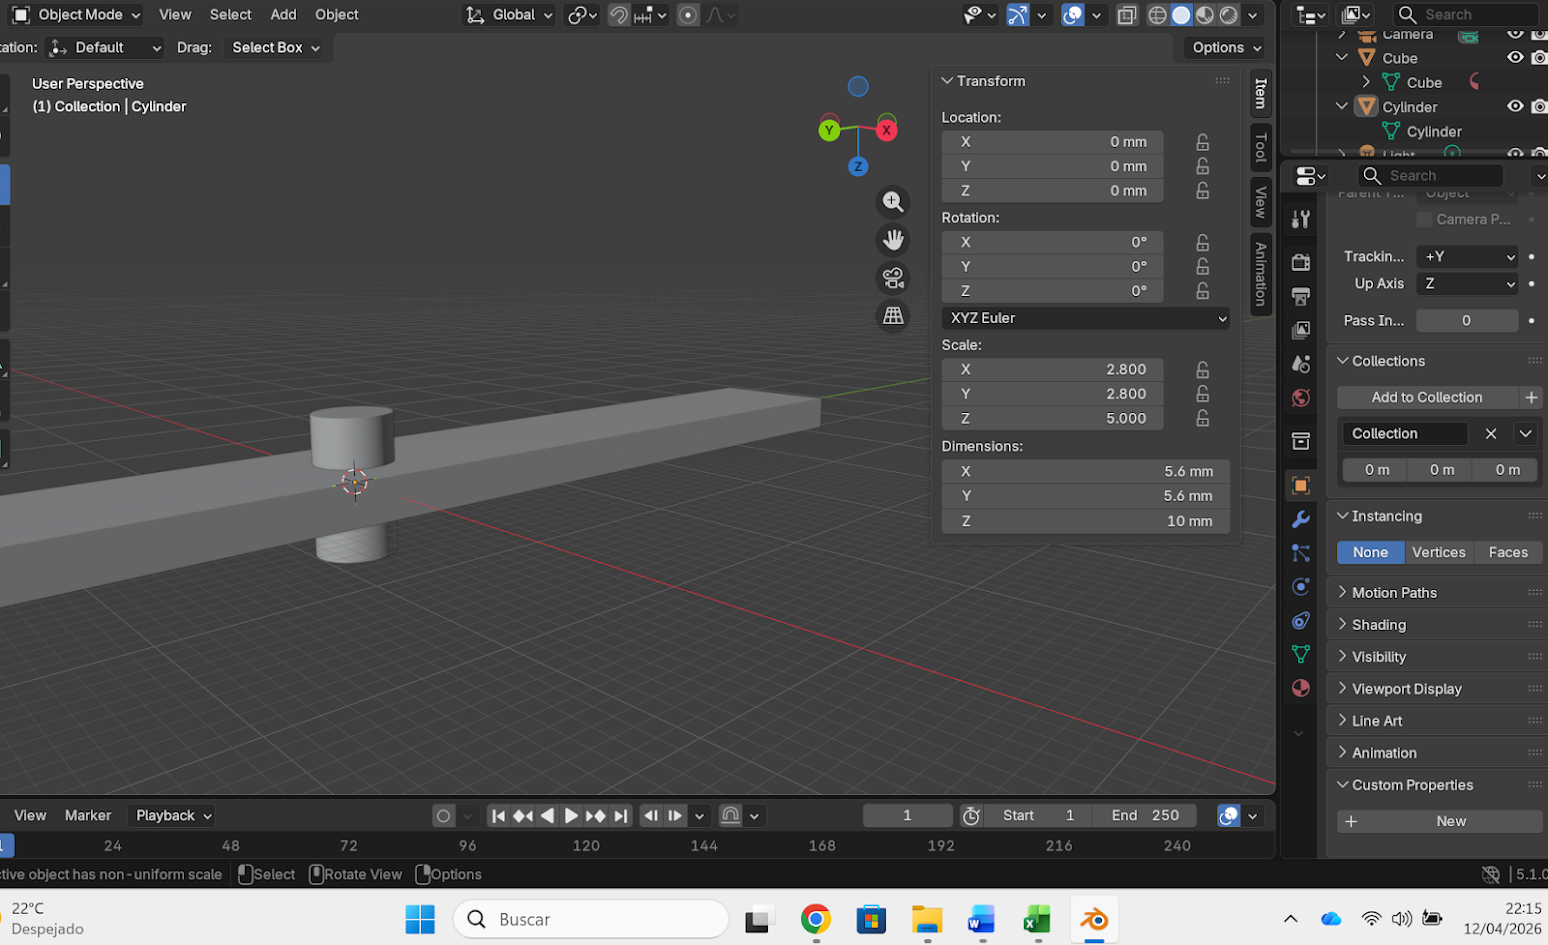Click the Scale Z value field
This screenshot has width=1548, height=945.
pyautogui.click(x=1052, y=418)
